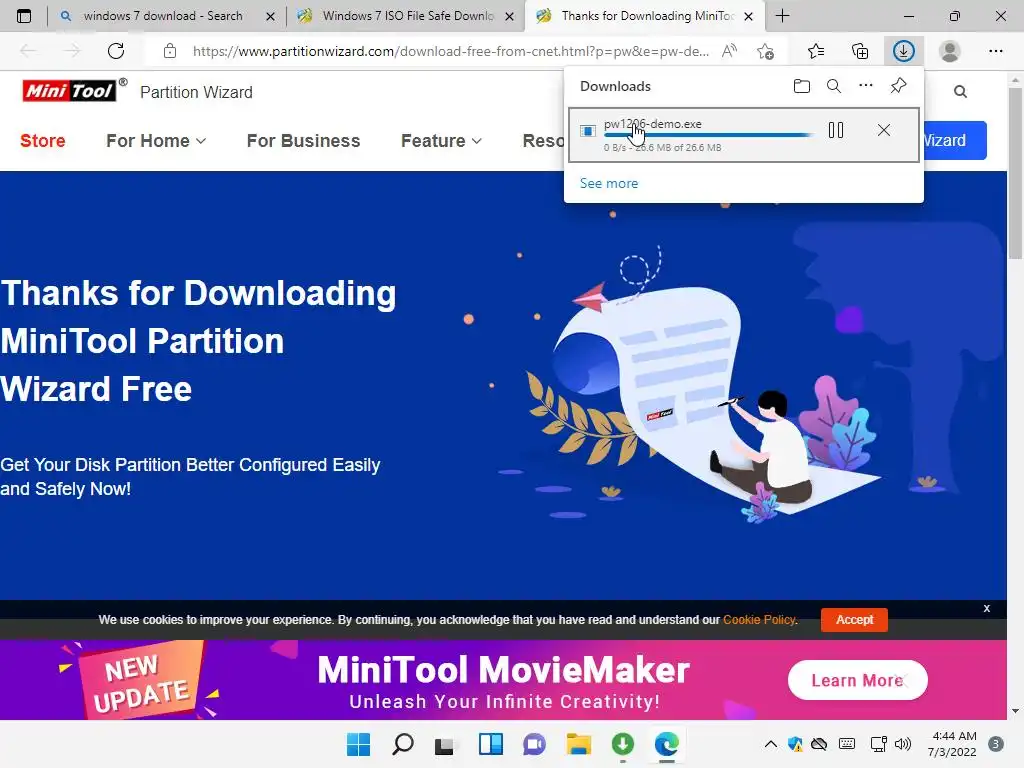Screen dimensions: 1024x768
Task: Pause the pw1206-demo.exe download
Action: point(836,130)
